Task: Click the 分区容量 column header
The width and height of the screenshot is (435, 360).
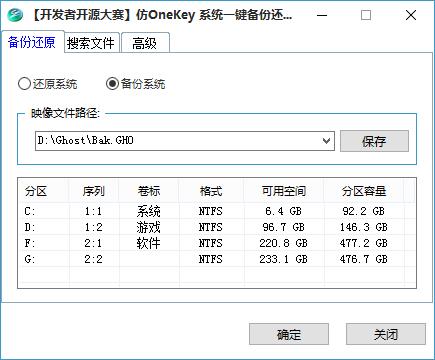Action: (364, 191)
